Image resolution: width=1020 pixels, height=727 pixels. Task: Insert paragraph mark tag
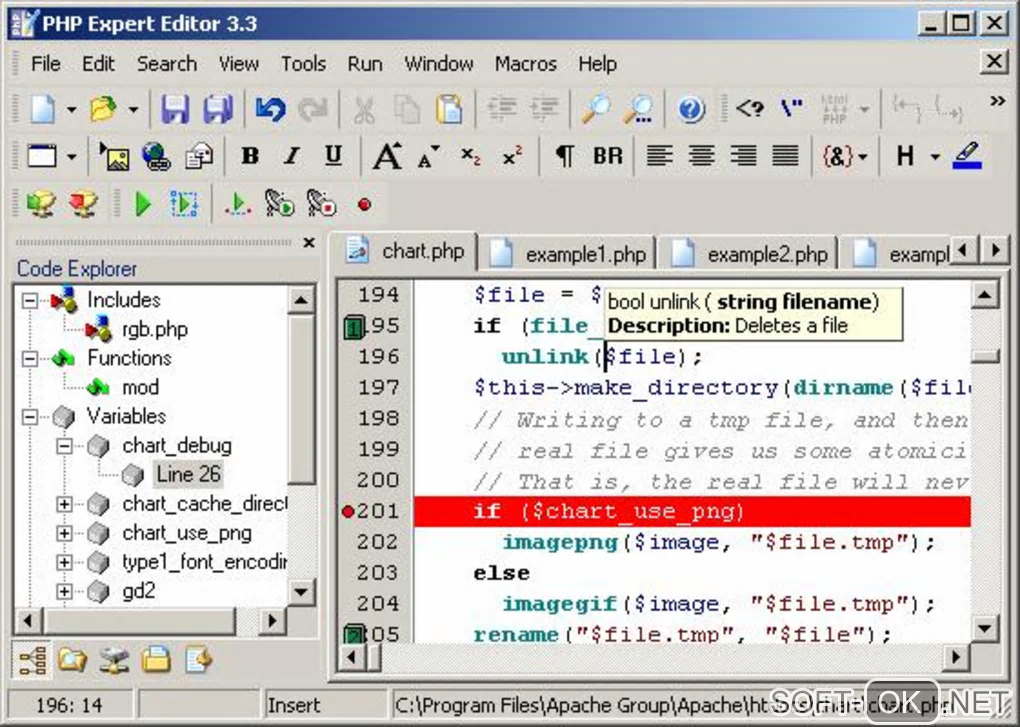pos(565,156)
